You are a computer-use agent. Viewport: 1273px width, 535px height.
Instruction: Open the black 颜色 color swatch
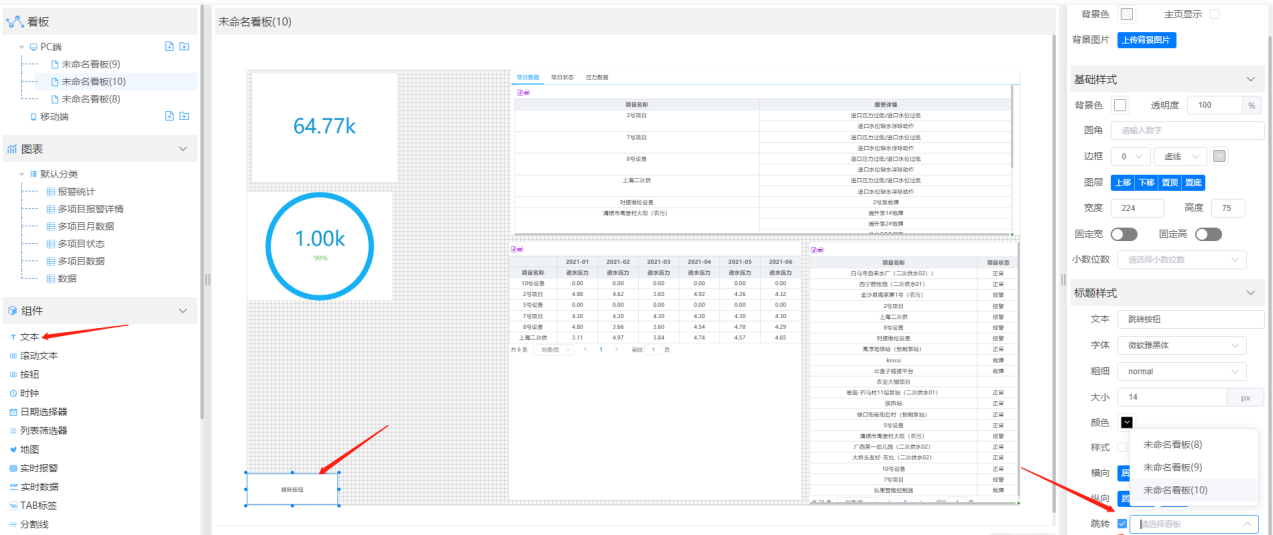click(1127, 423)
